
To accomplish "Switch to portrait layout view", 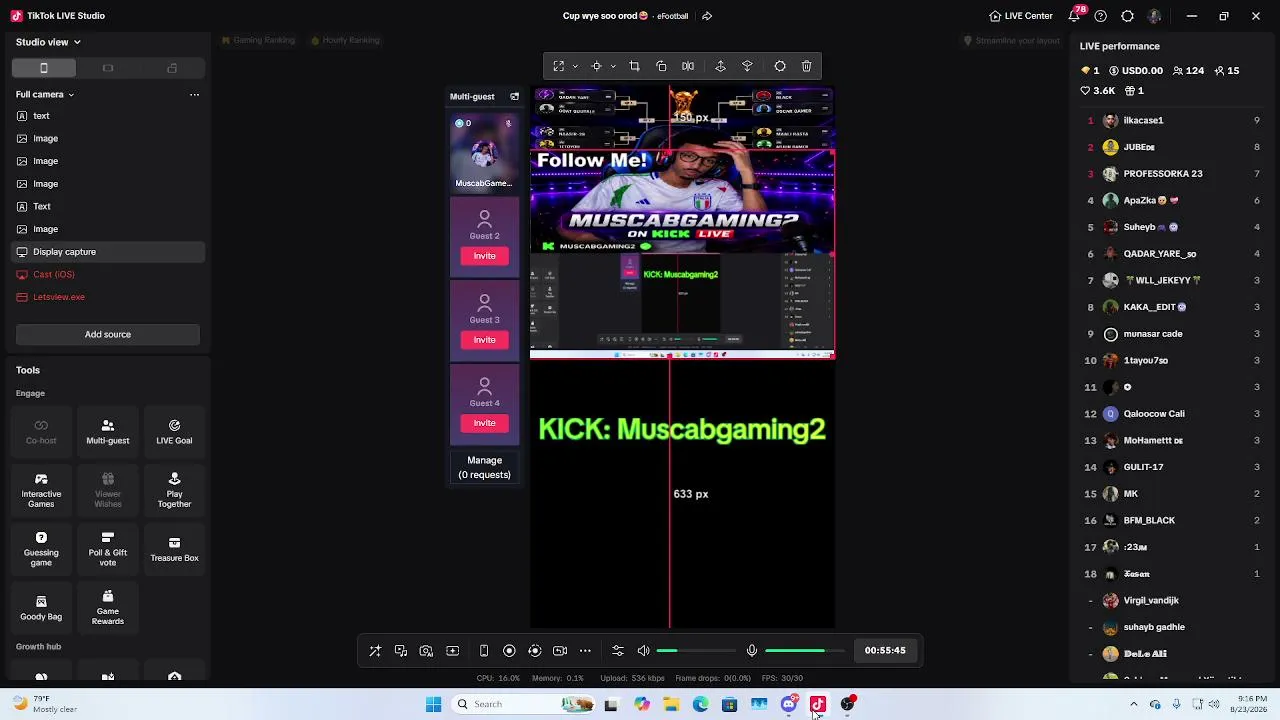I will (x=44, y=68).
